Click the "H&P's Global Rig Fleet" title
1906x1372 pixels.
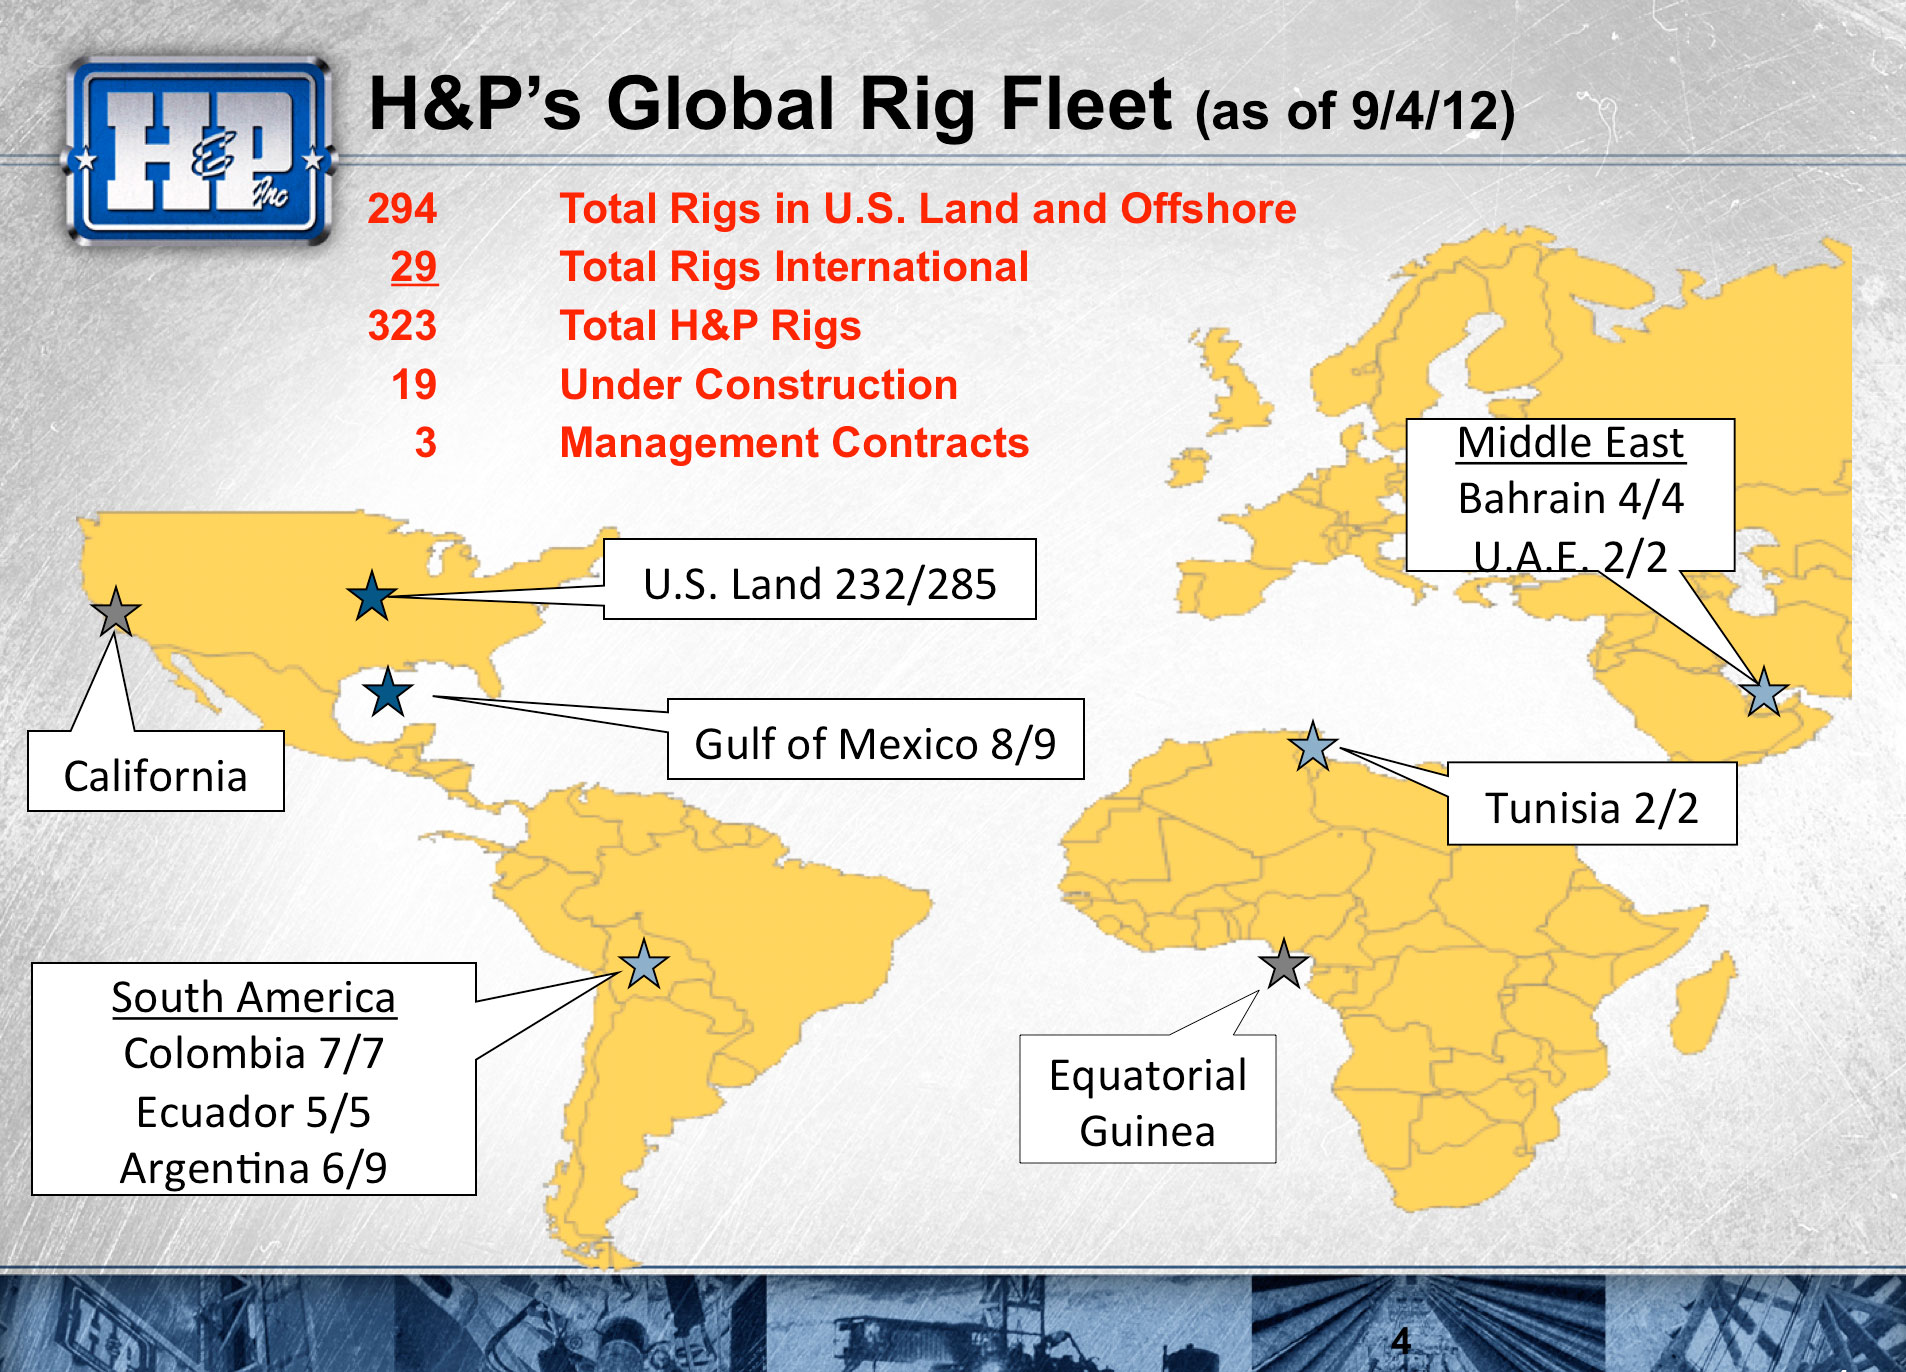pyautogui.click(x=770, y=104)
